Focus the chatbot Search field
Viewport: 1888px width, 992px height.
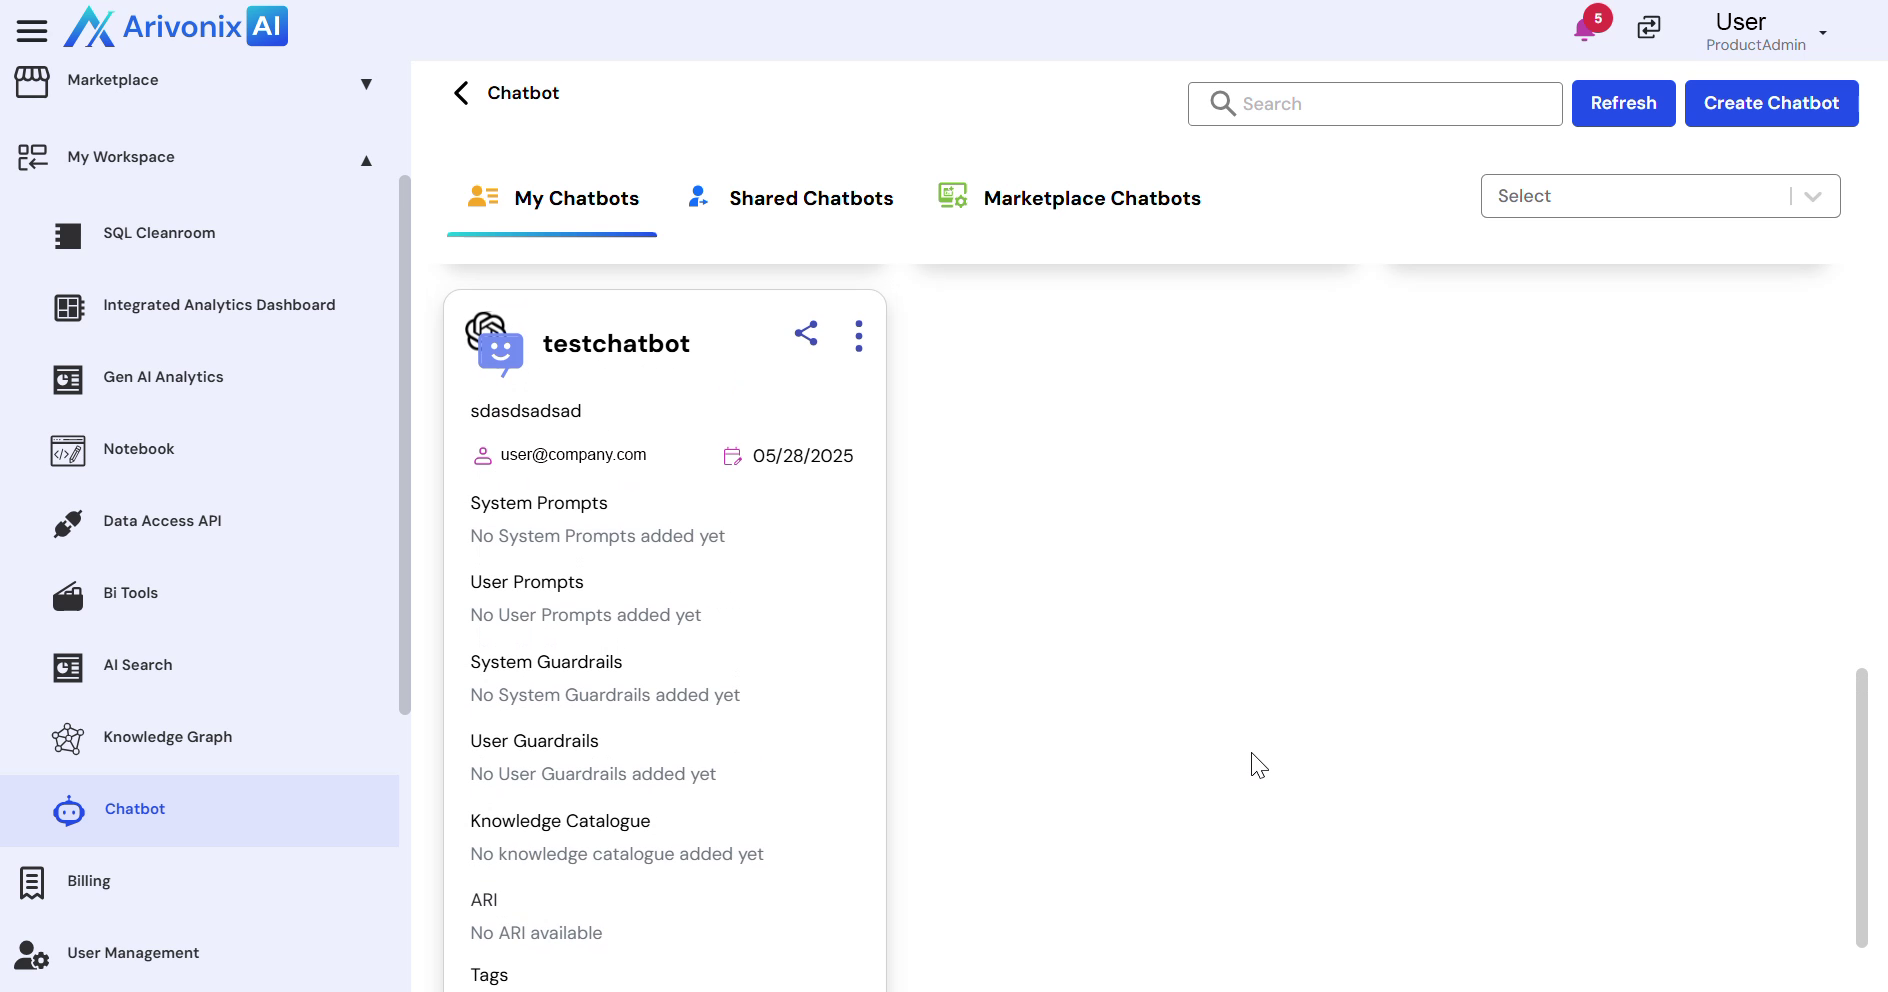[x=1390, y=104]
